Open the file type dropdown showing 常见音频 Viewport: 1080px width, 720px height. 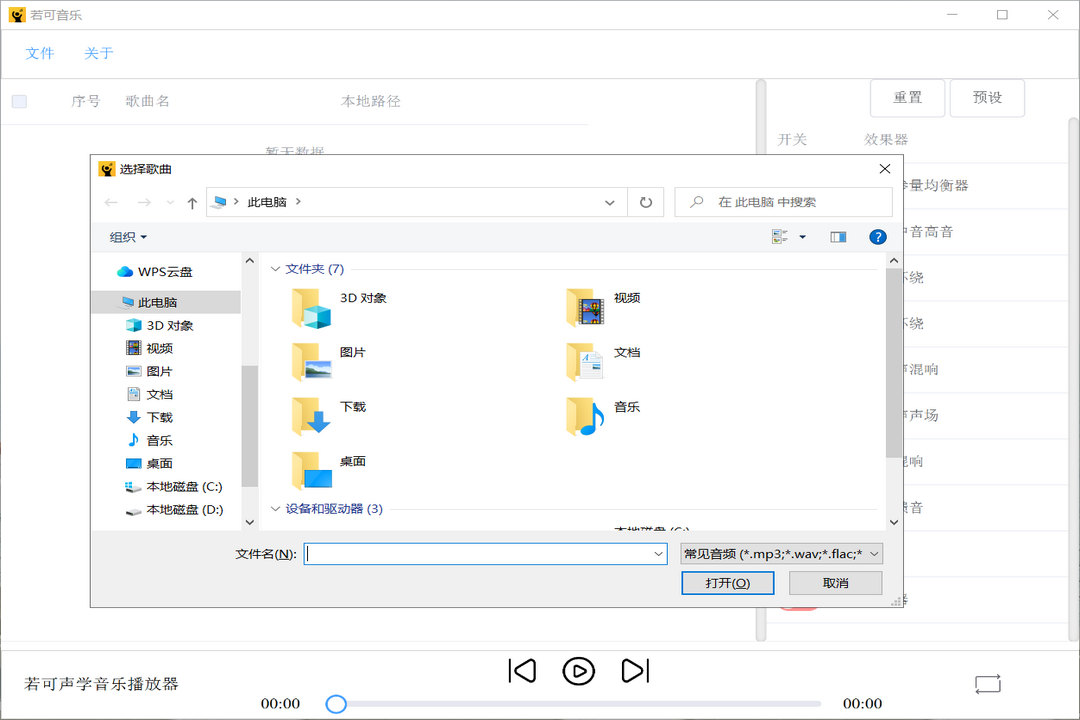[781, 553]
